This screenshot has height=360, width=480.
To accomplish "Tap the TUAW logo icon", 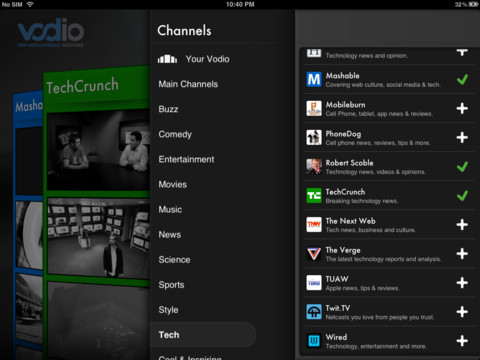I will coord(314,283).
